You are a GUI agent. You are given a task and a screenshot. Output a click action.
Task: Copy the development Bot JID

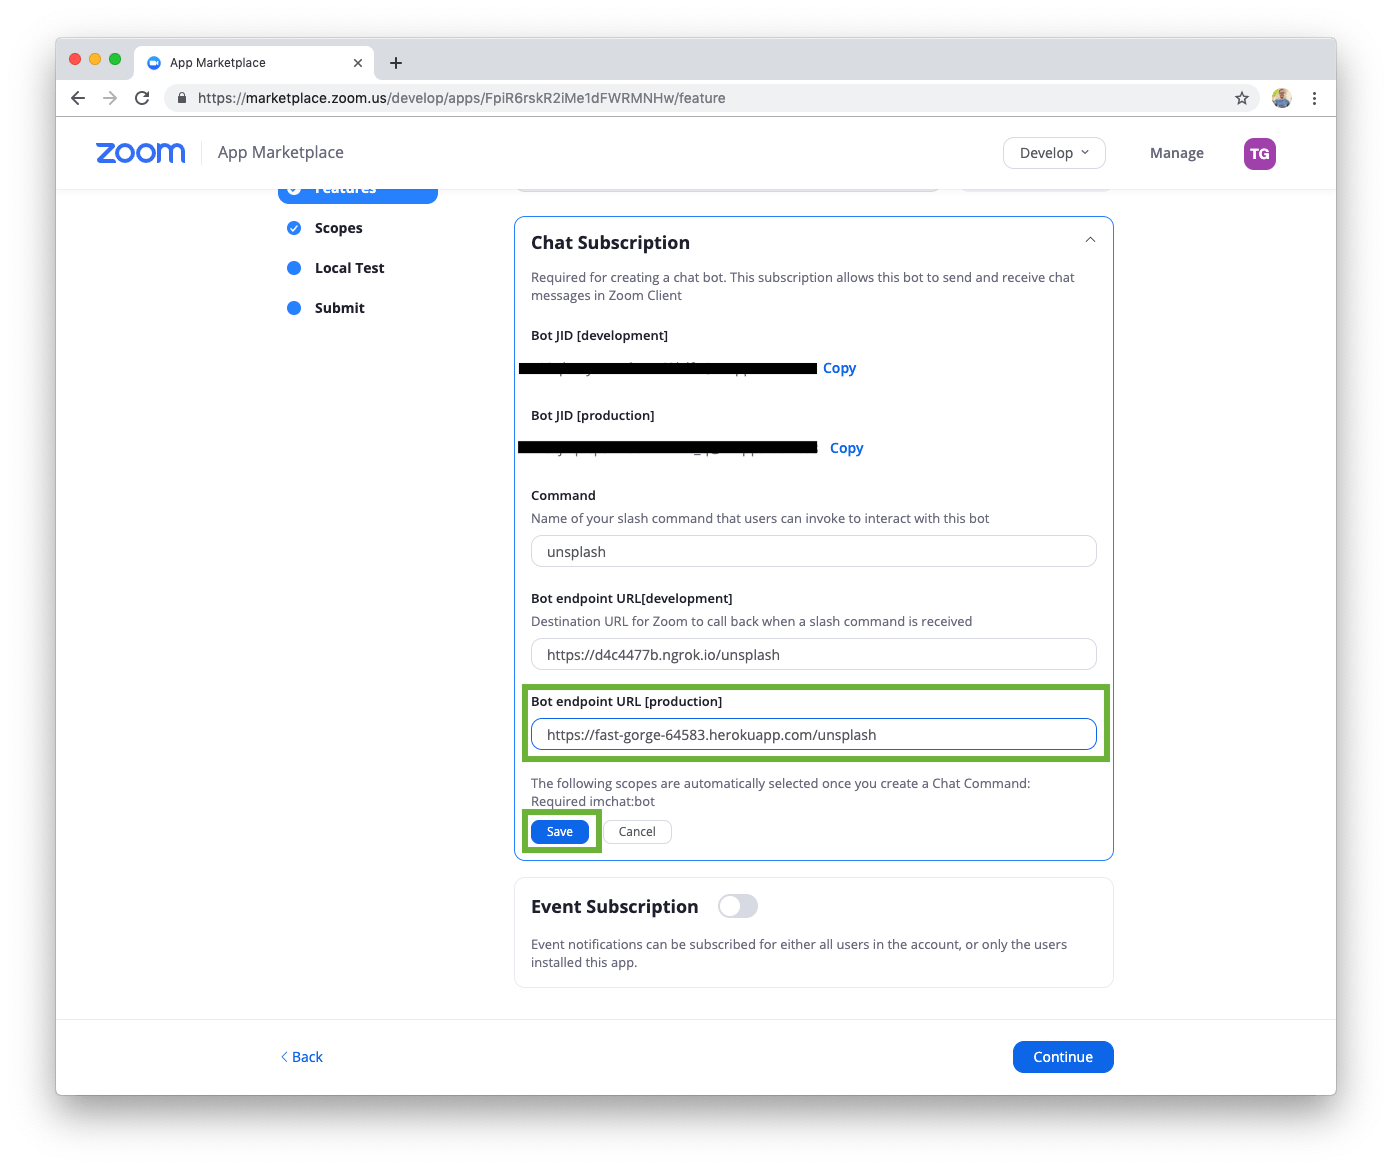click(839, 368)
